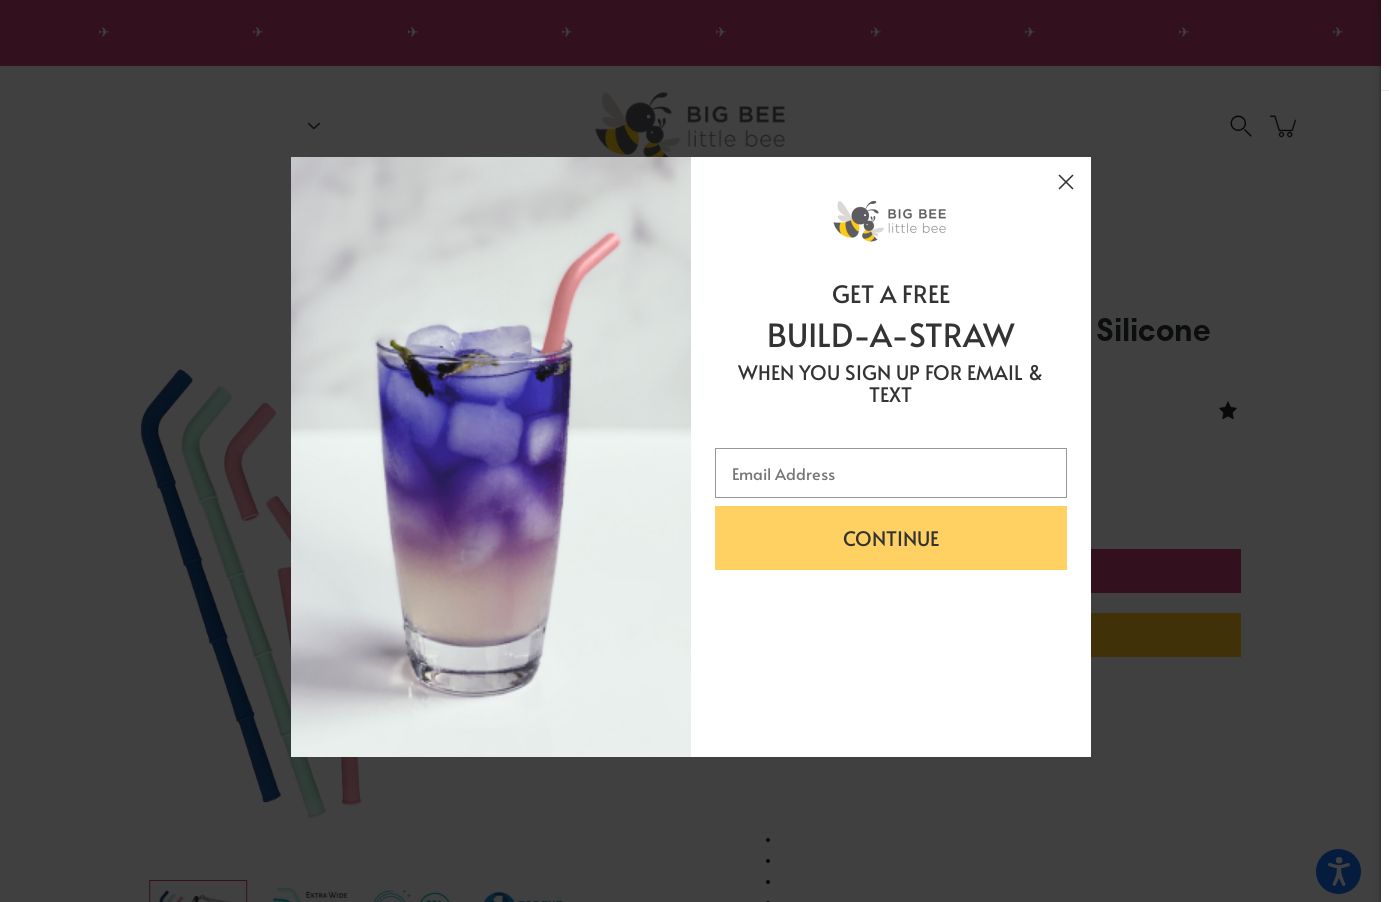1389x902 pixels.
Task: Expand the header navigation chevron
Action: pyautogui.click(x=313, y=126)
